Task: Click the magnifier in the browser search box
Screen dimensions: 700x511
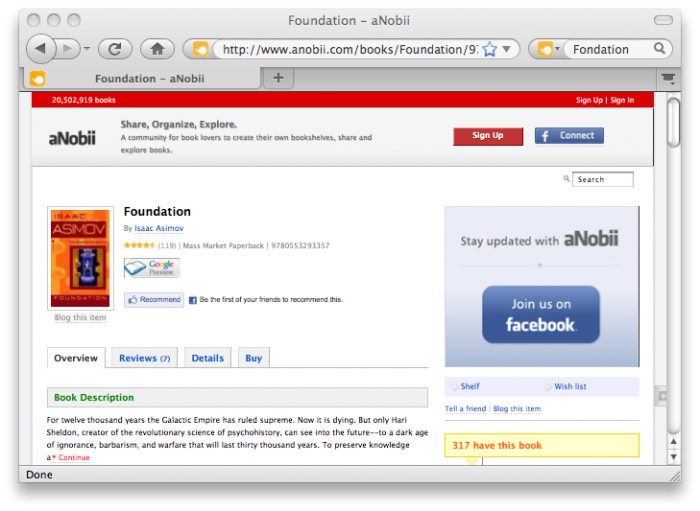Action: [x=659, y=48]
